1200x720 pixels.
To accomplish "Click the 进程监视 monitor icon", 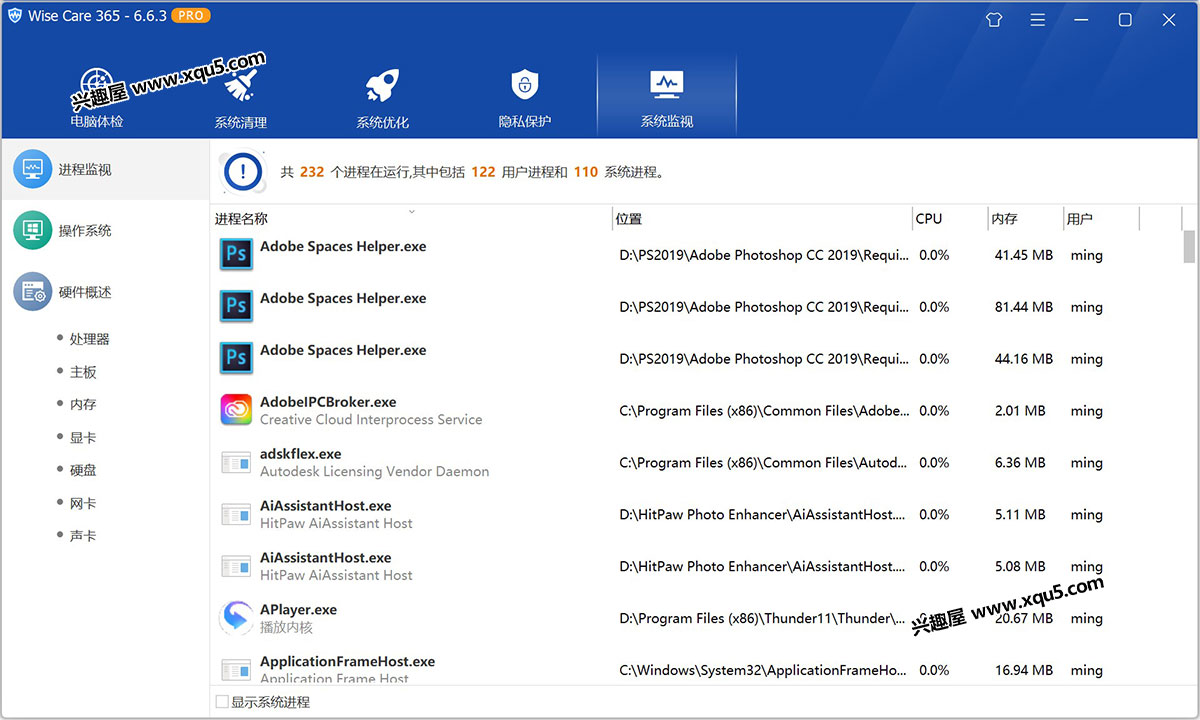I will [x=32, y=170].
